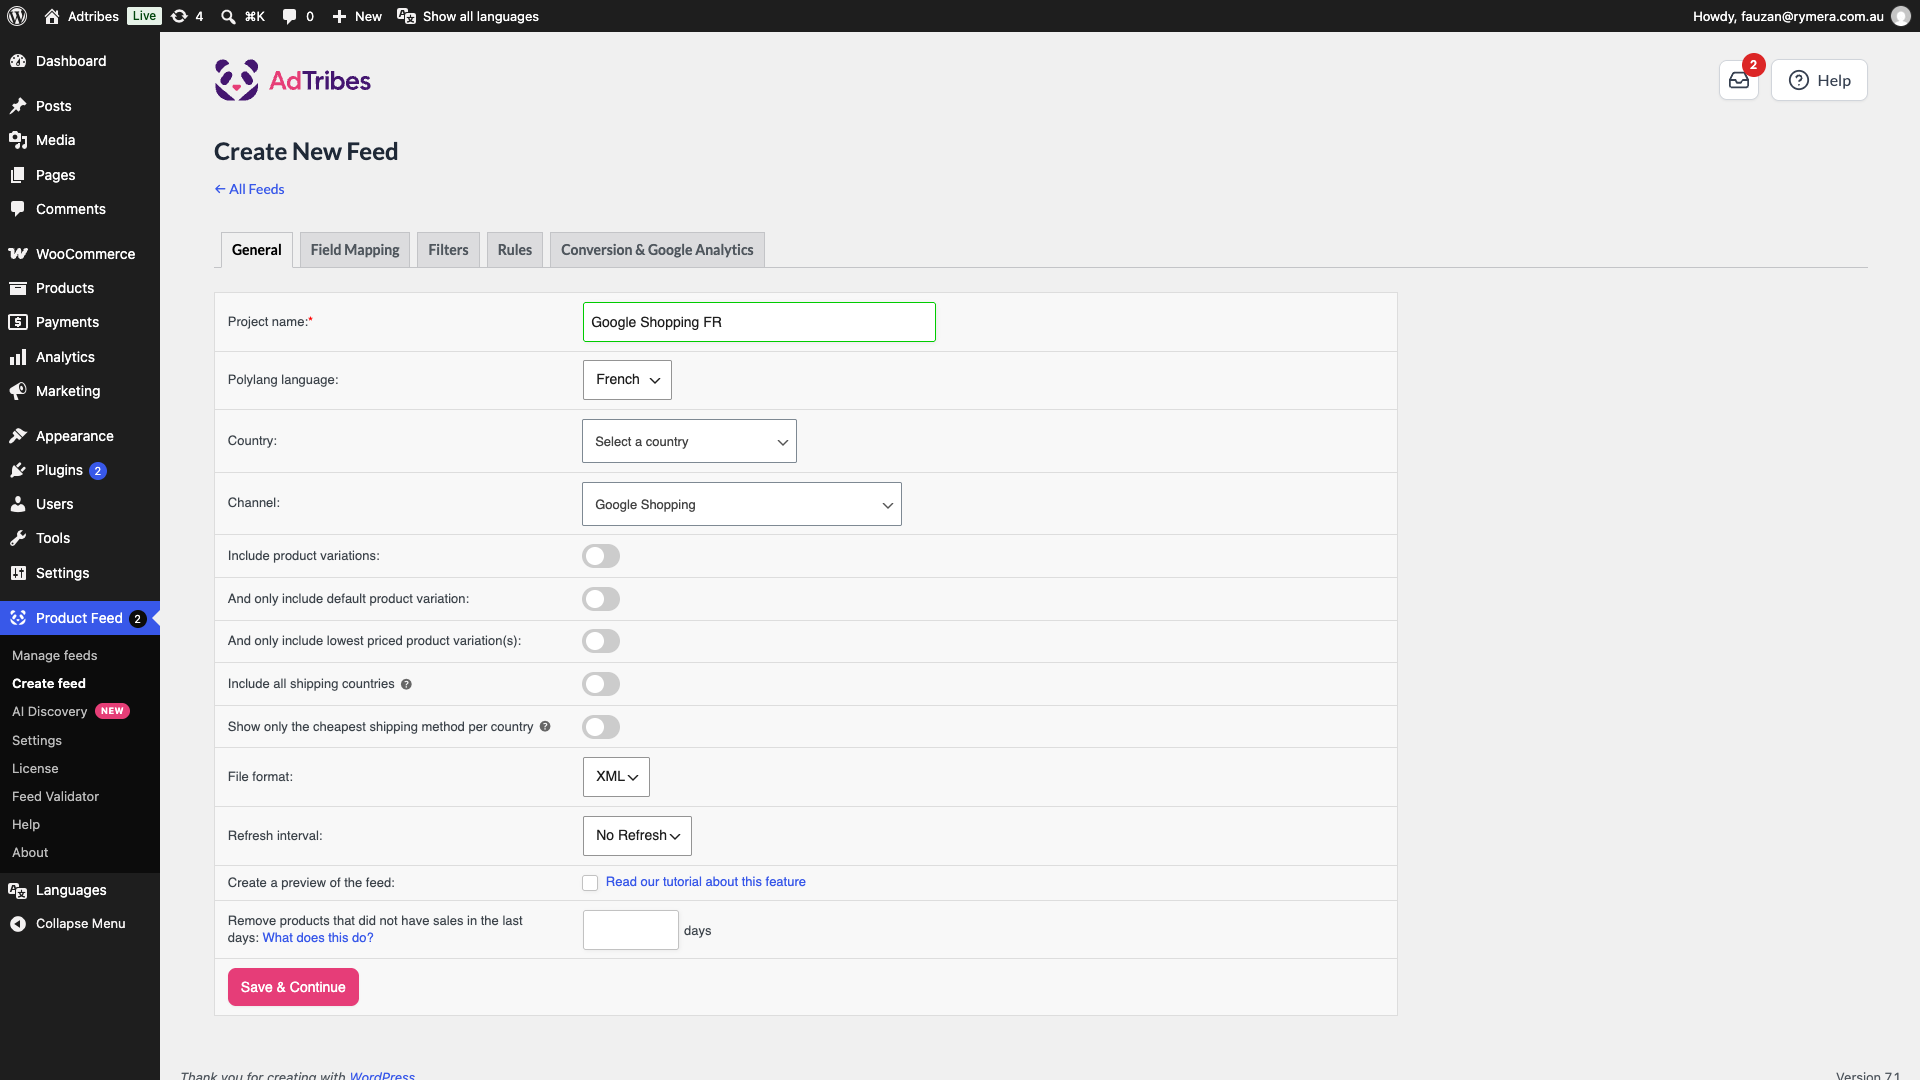Screen dimensions: 1920x1080
Task: Click the Users icon in sidebar
Action: pyautogui.click(x=18, y=504)
